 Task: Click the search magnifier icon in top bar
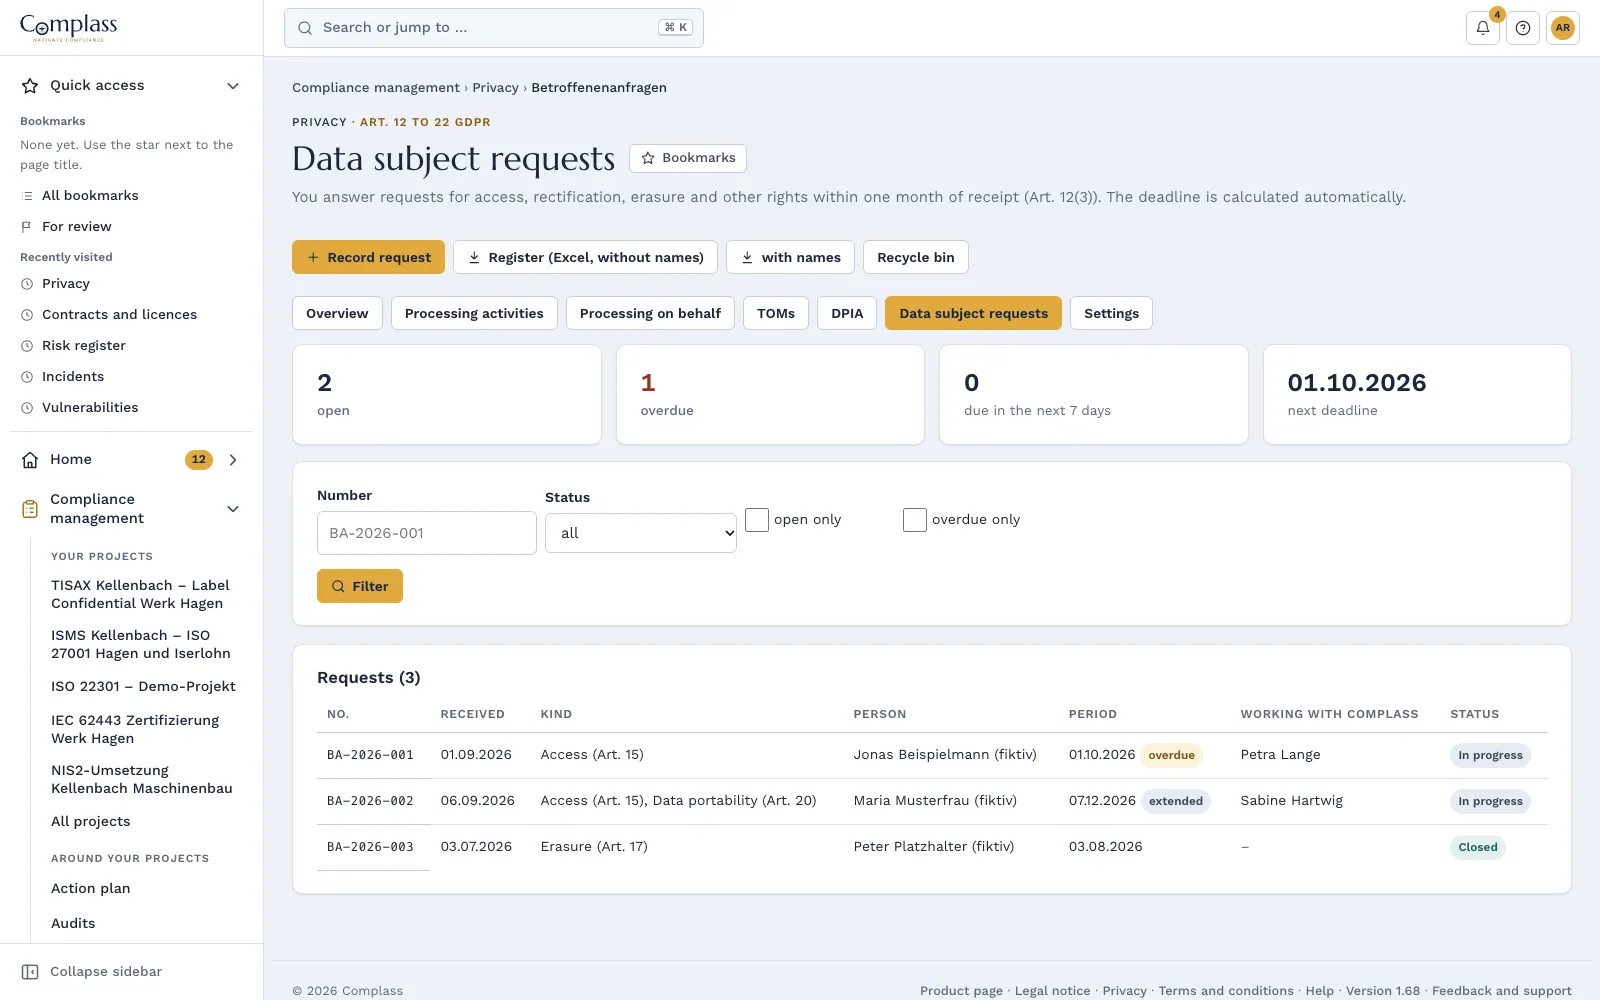305,28
